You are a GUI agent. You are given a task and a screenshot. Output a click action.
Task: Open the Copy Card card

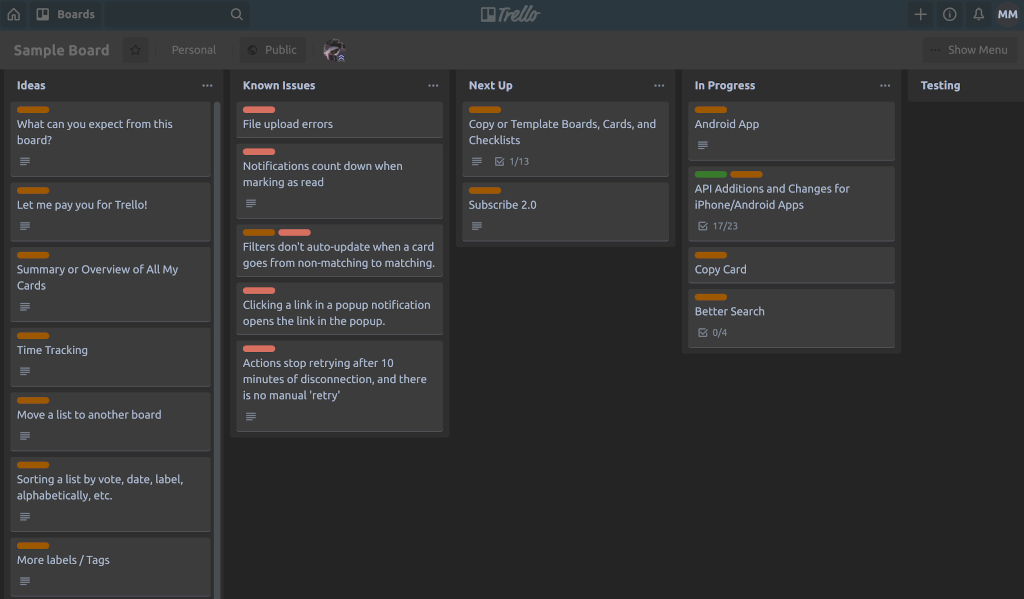pyautogui.click(x=791, y=265)
